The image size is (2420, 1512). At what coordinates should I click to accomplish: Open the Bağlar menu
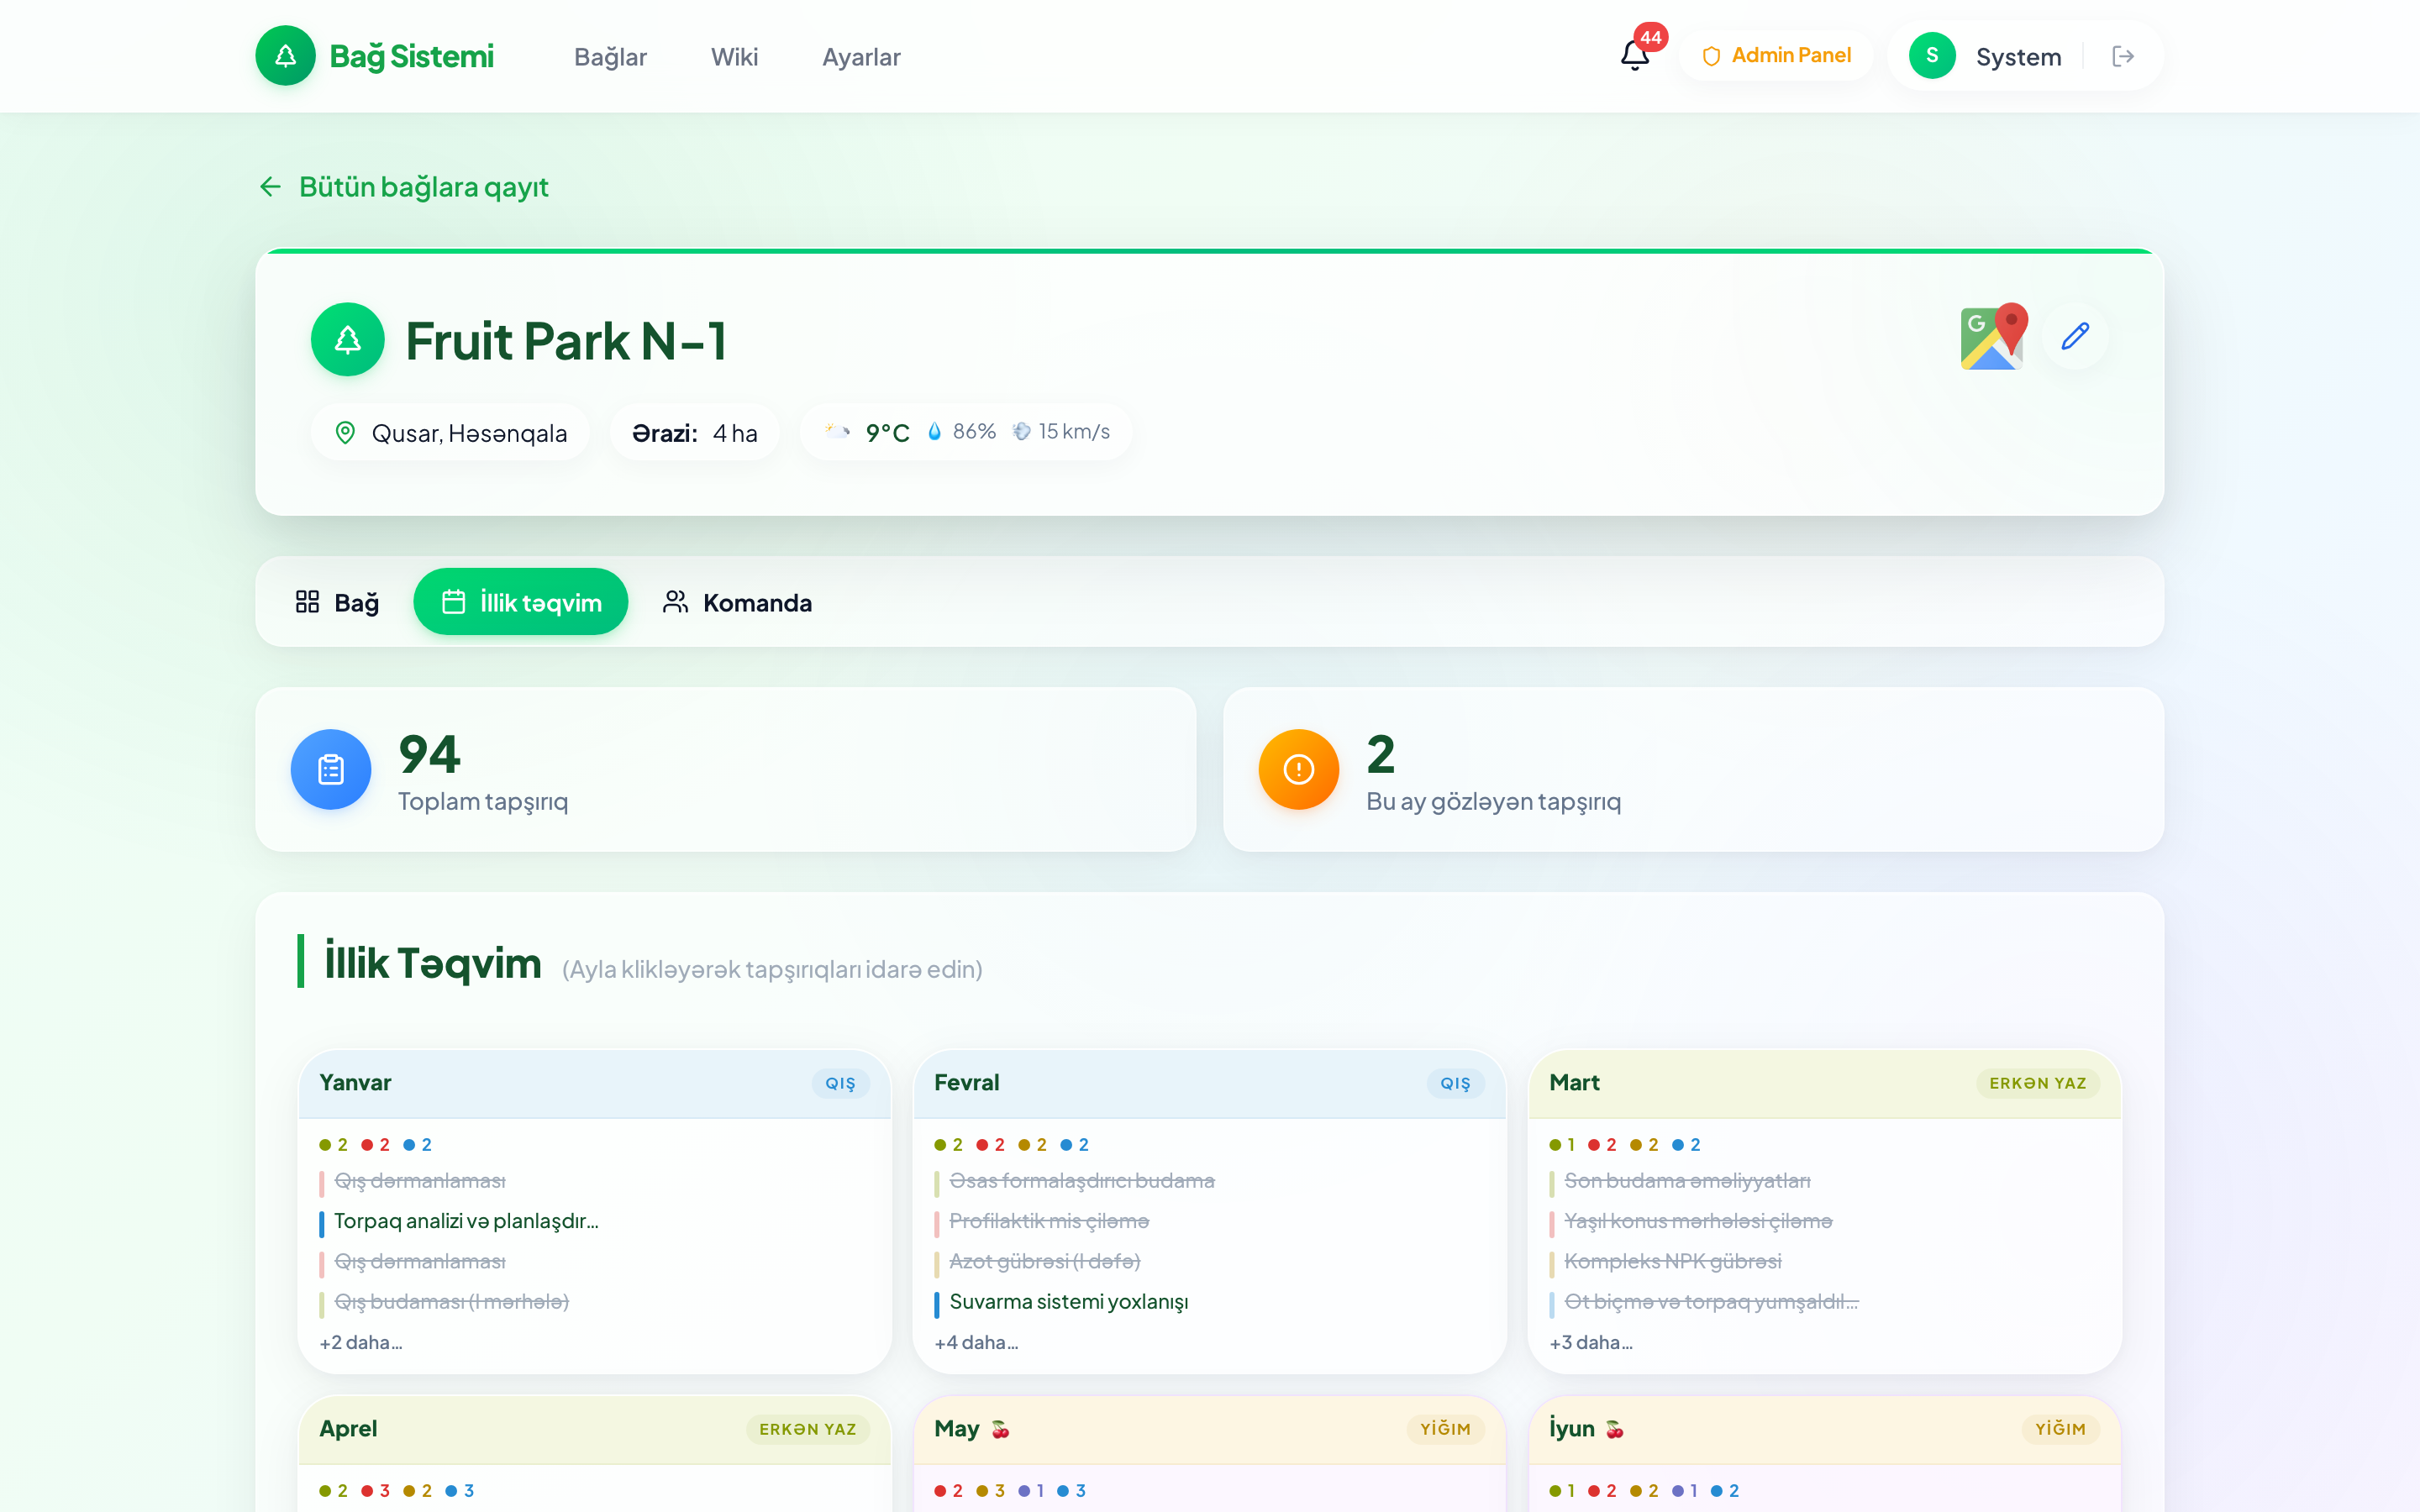pos(610,57)
